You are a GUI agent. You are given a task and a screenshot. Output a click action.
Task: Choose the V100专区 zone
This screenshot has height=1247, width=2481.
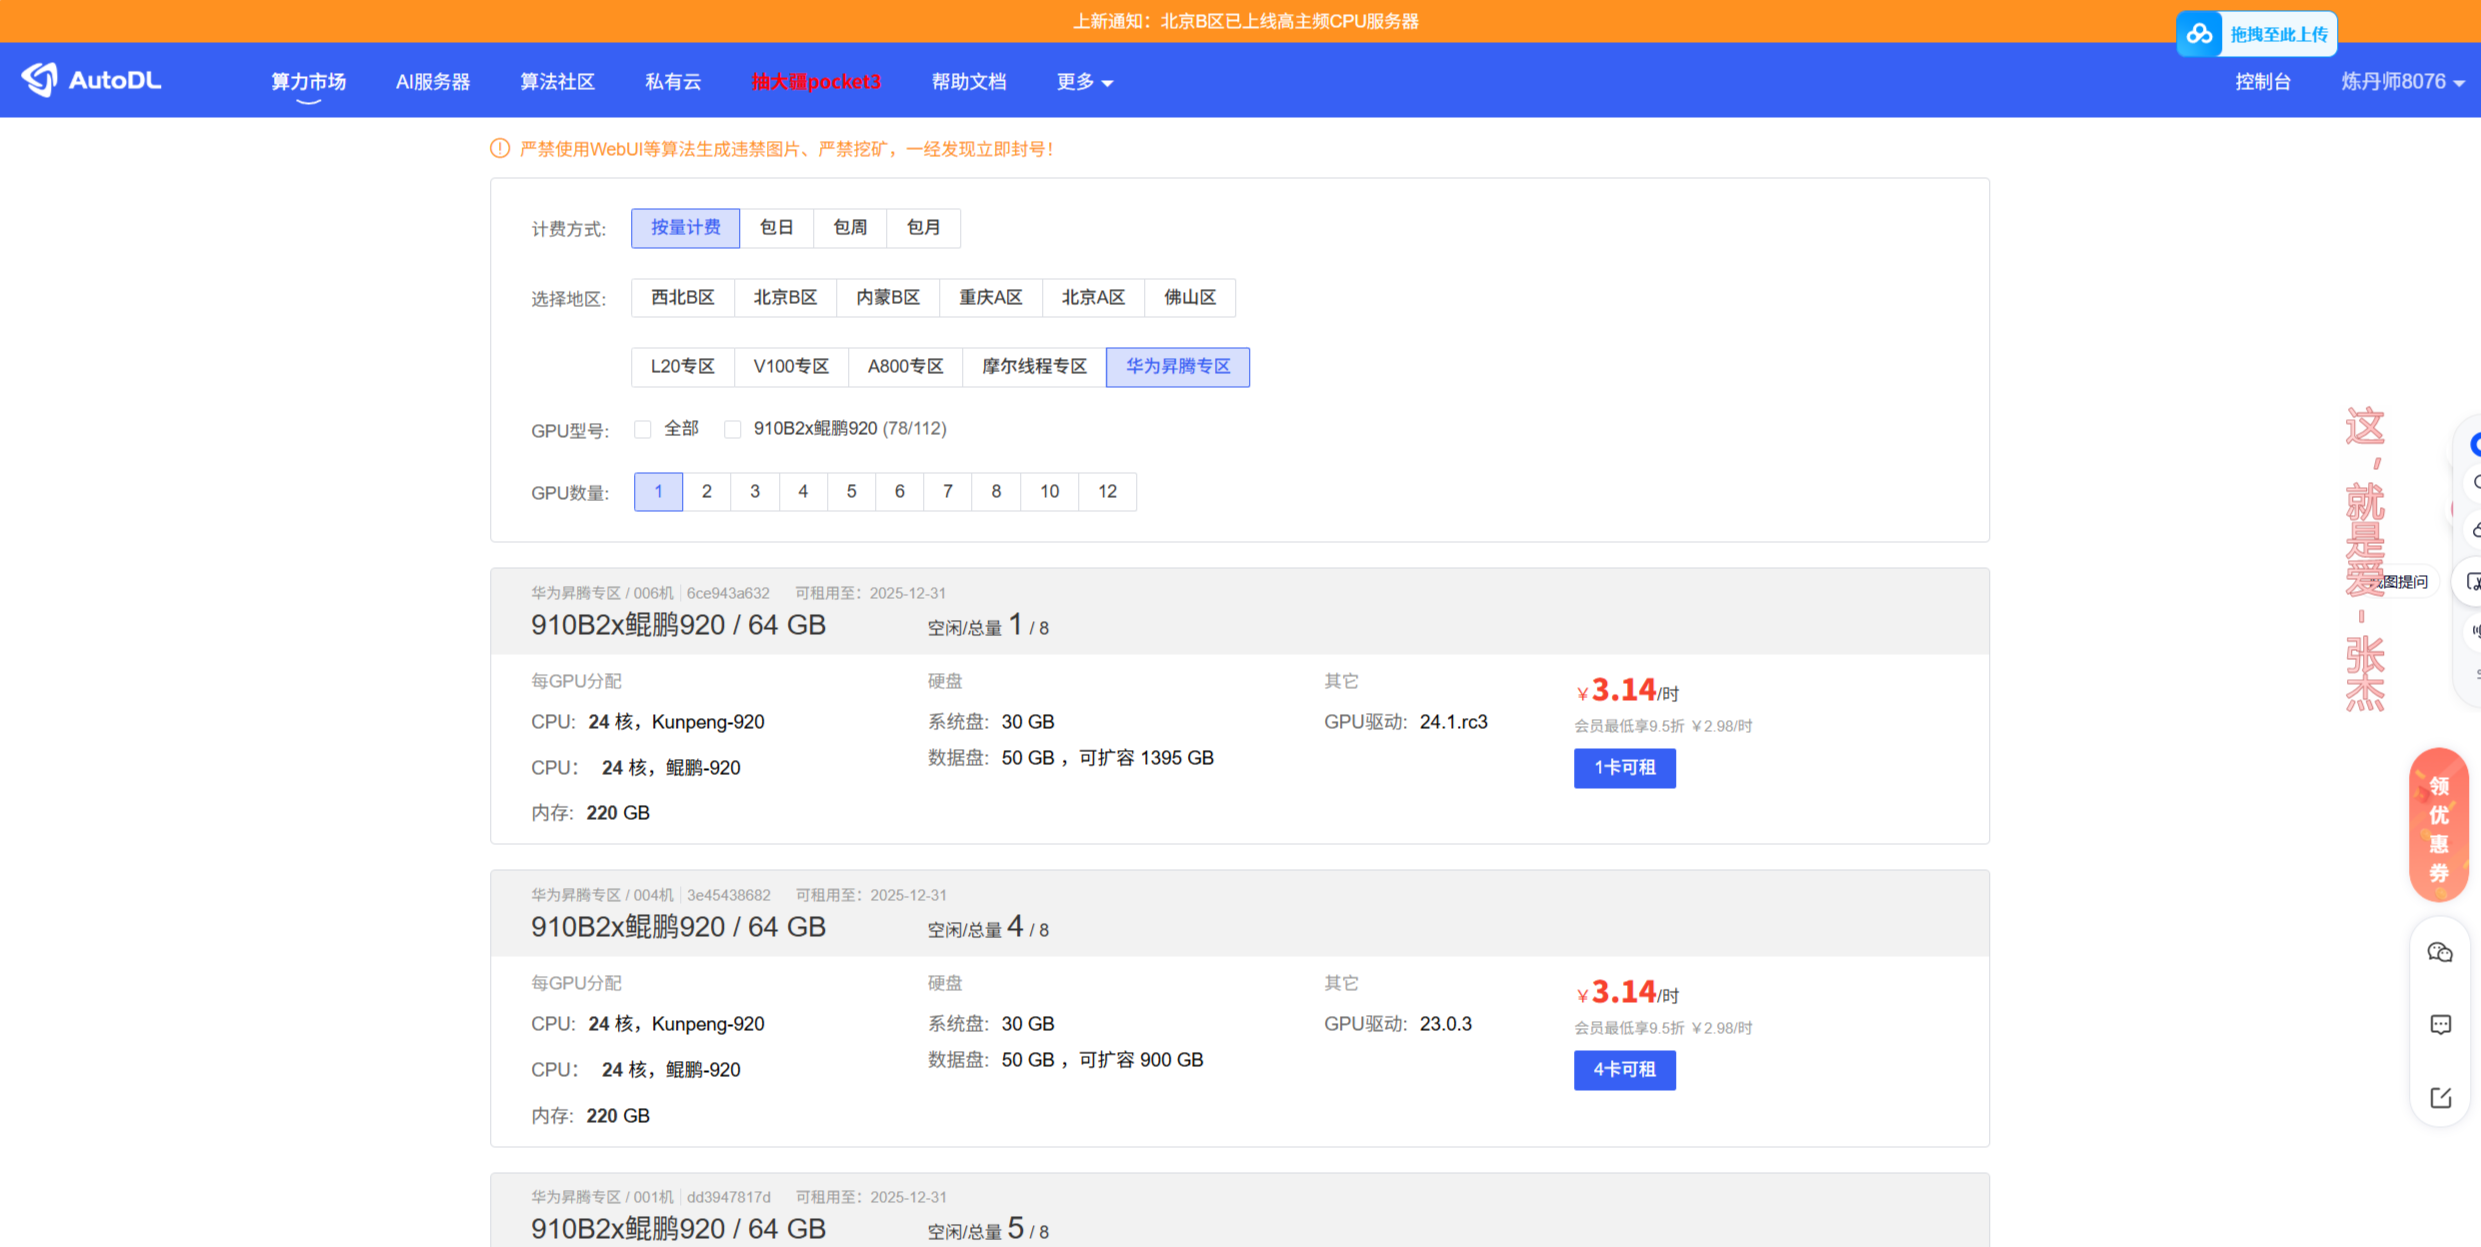point(791,367)
